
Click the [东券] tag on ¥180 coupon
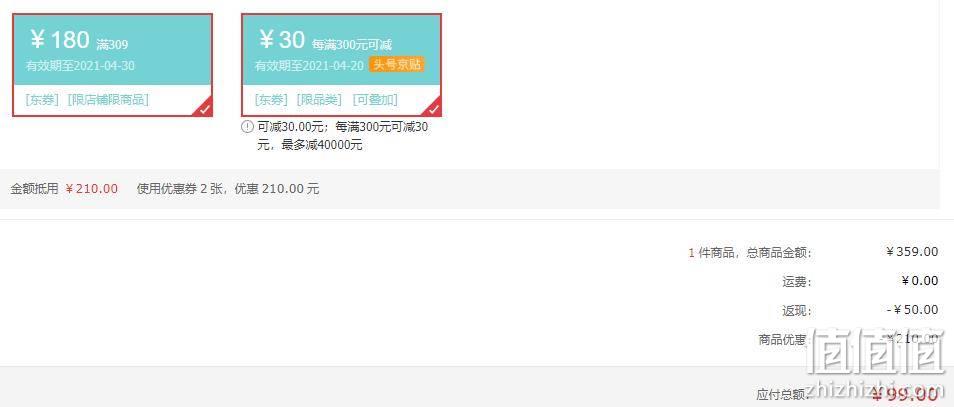[x=42, y=100]
